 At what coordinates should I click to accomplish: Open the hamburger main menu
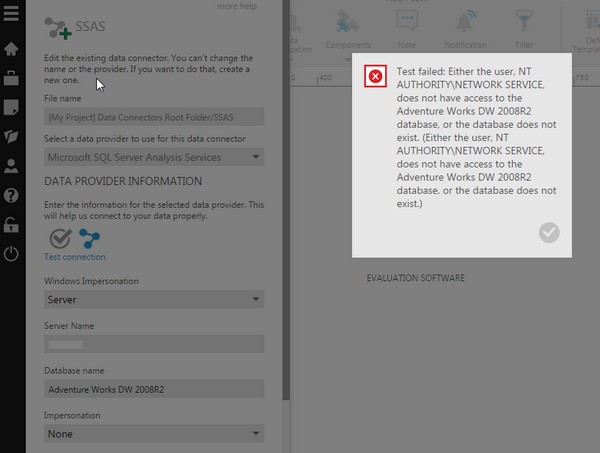11,15
